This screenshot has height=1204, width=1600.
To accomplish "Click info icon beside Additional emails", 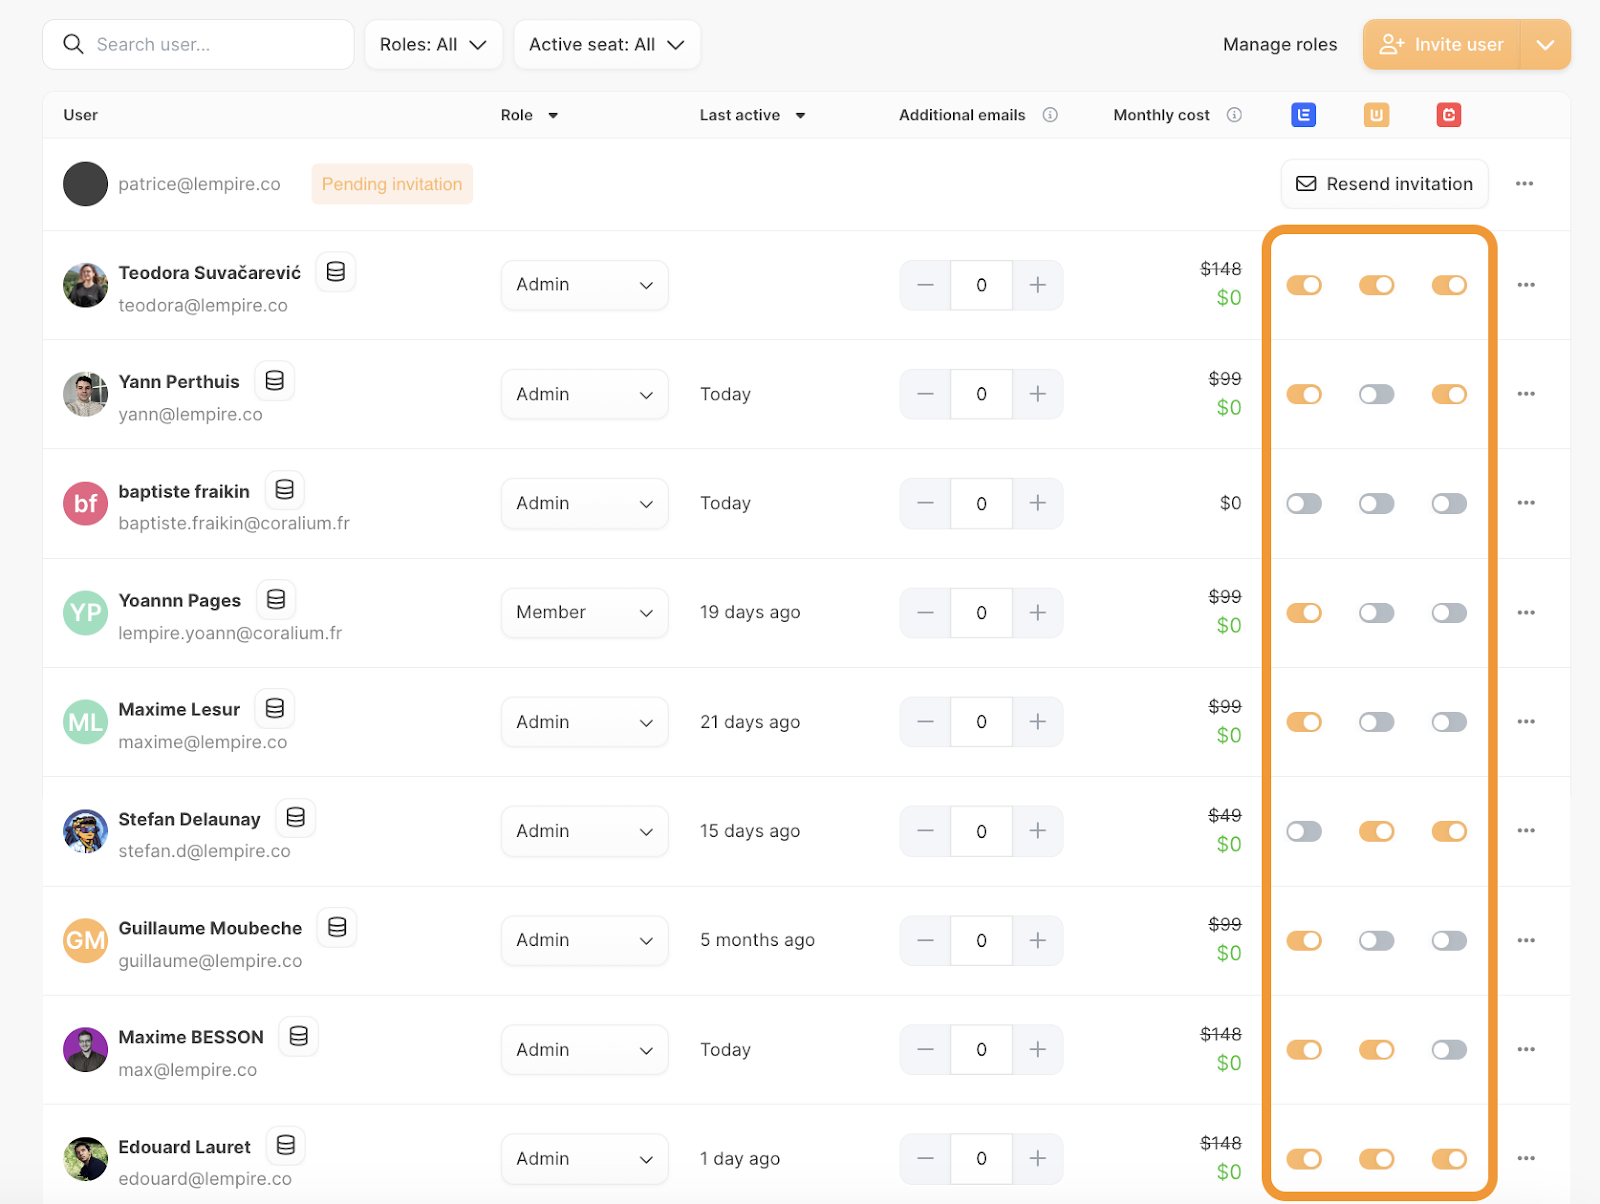I will [x=1050, y=115].
